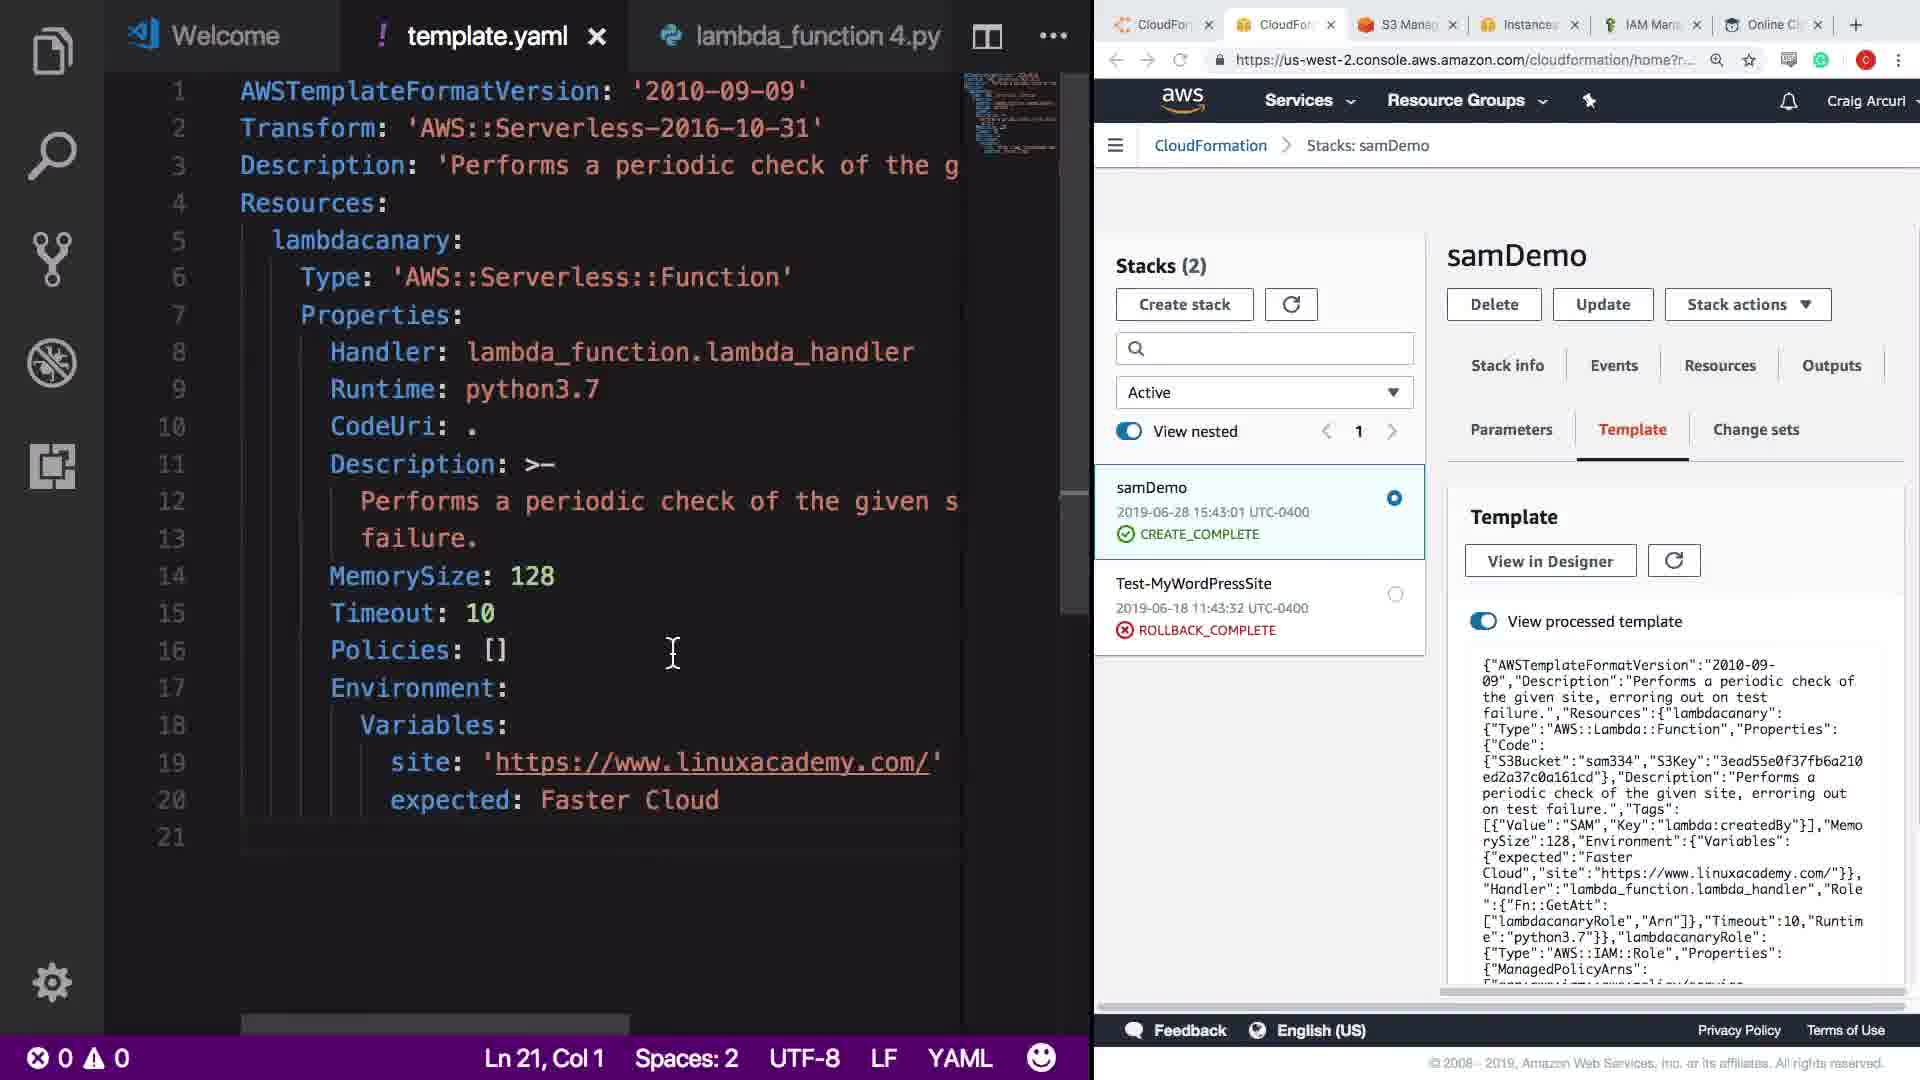Screen dimensions: 1920x1080
Task: Click the split editor icon
Action: pyautogui.click(x=987, y=37)
